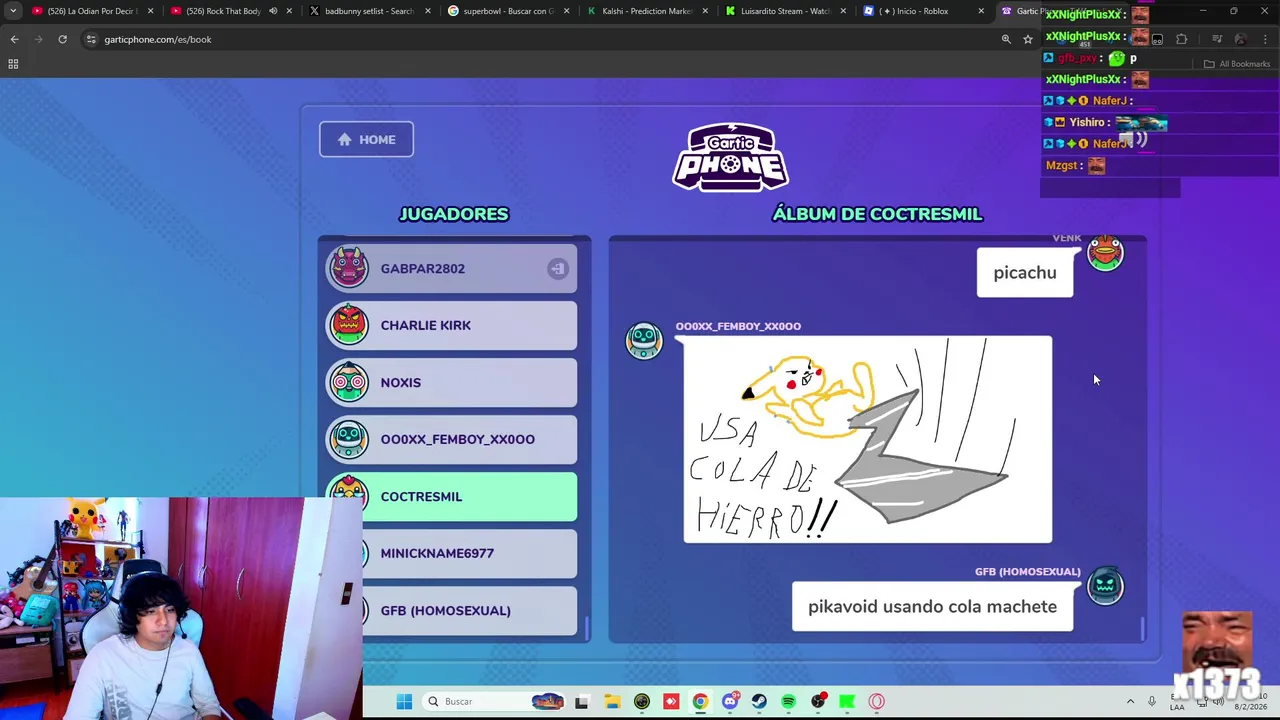
Task: Click the microphone icon in system tray
Action: coord(1152,701)
